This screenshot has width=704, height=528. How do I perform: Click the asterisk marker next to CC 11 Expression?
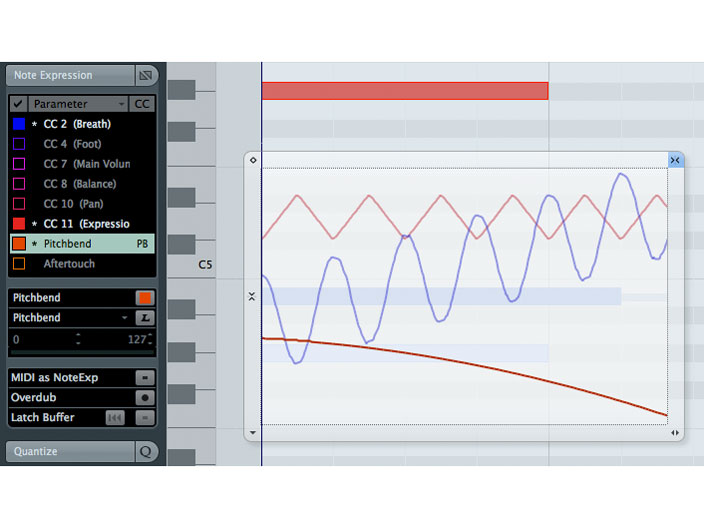35,224
